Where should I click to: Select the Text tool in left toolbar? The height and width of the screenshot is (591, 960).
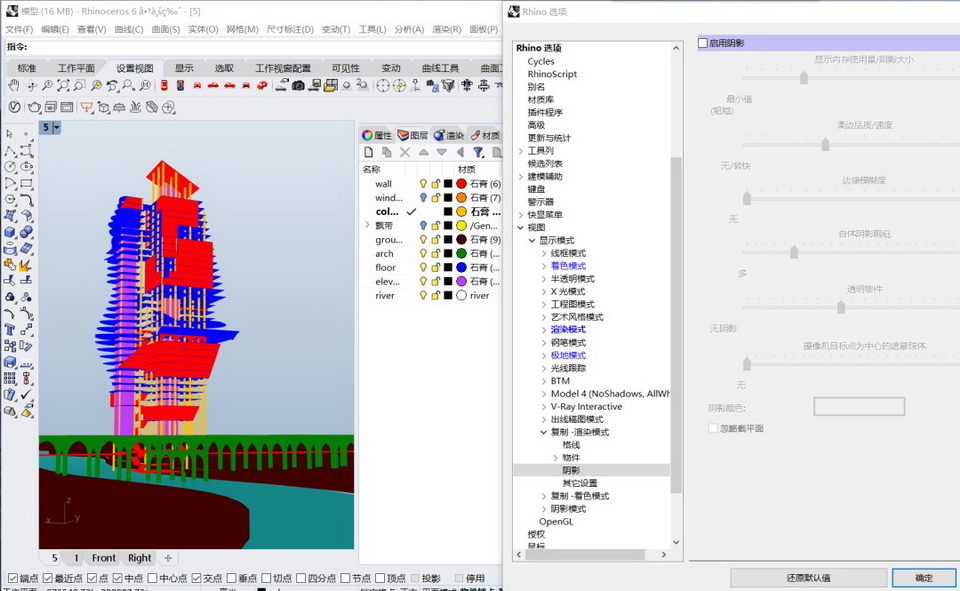tap(10, 329)
